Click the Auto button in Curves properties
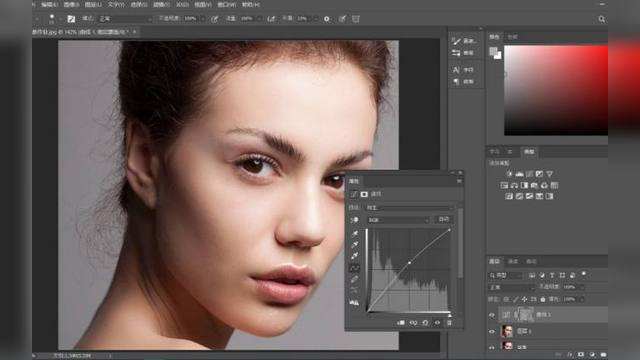The width and height of the screenshot is (640, 360). click(444, 220)
